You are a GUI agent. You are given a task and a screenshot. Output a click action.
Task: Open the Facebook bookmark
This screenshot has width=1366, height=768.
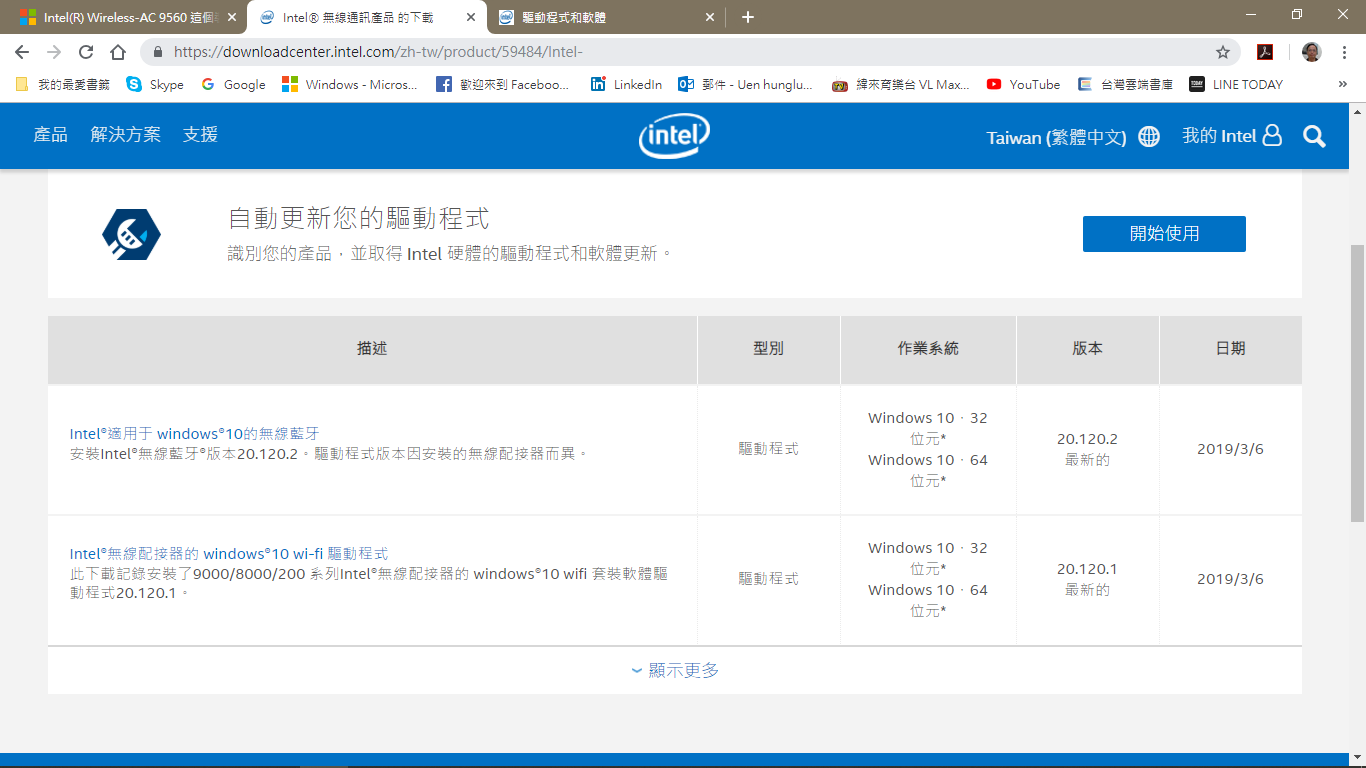click(503, 85)
